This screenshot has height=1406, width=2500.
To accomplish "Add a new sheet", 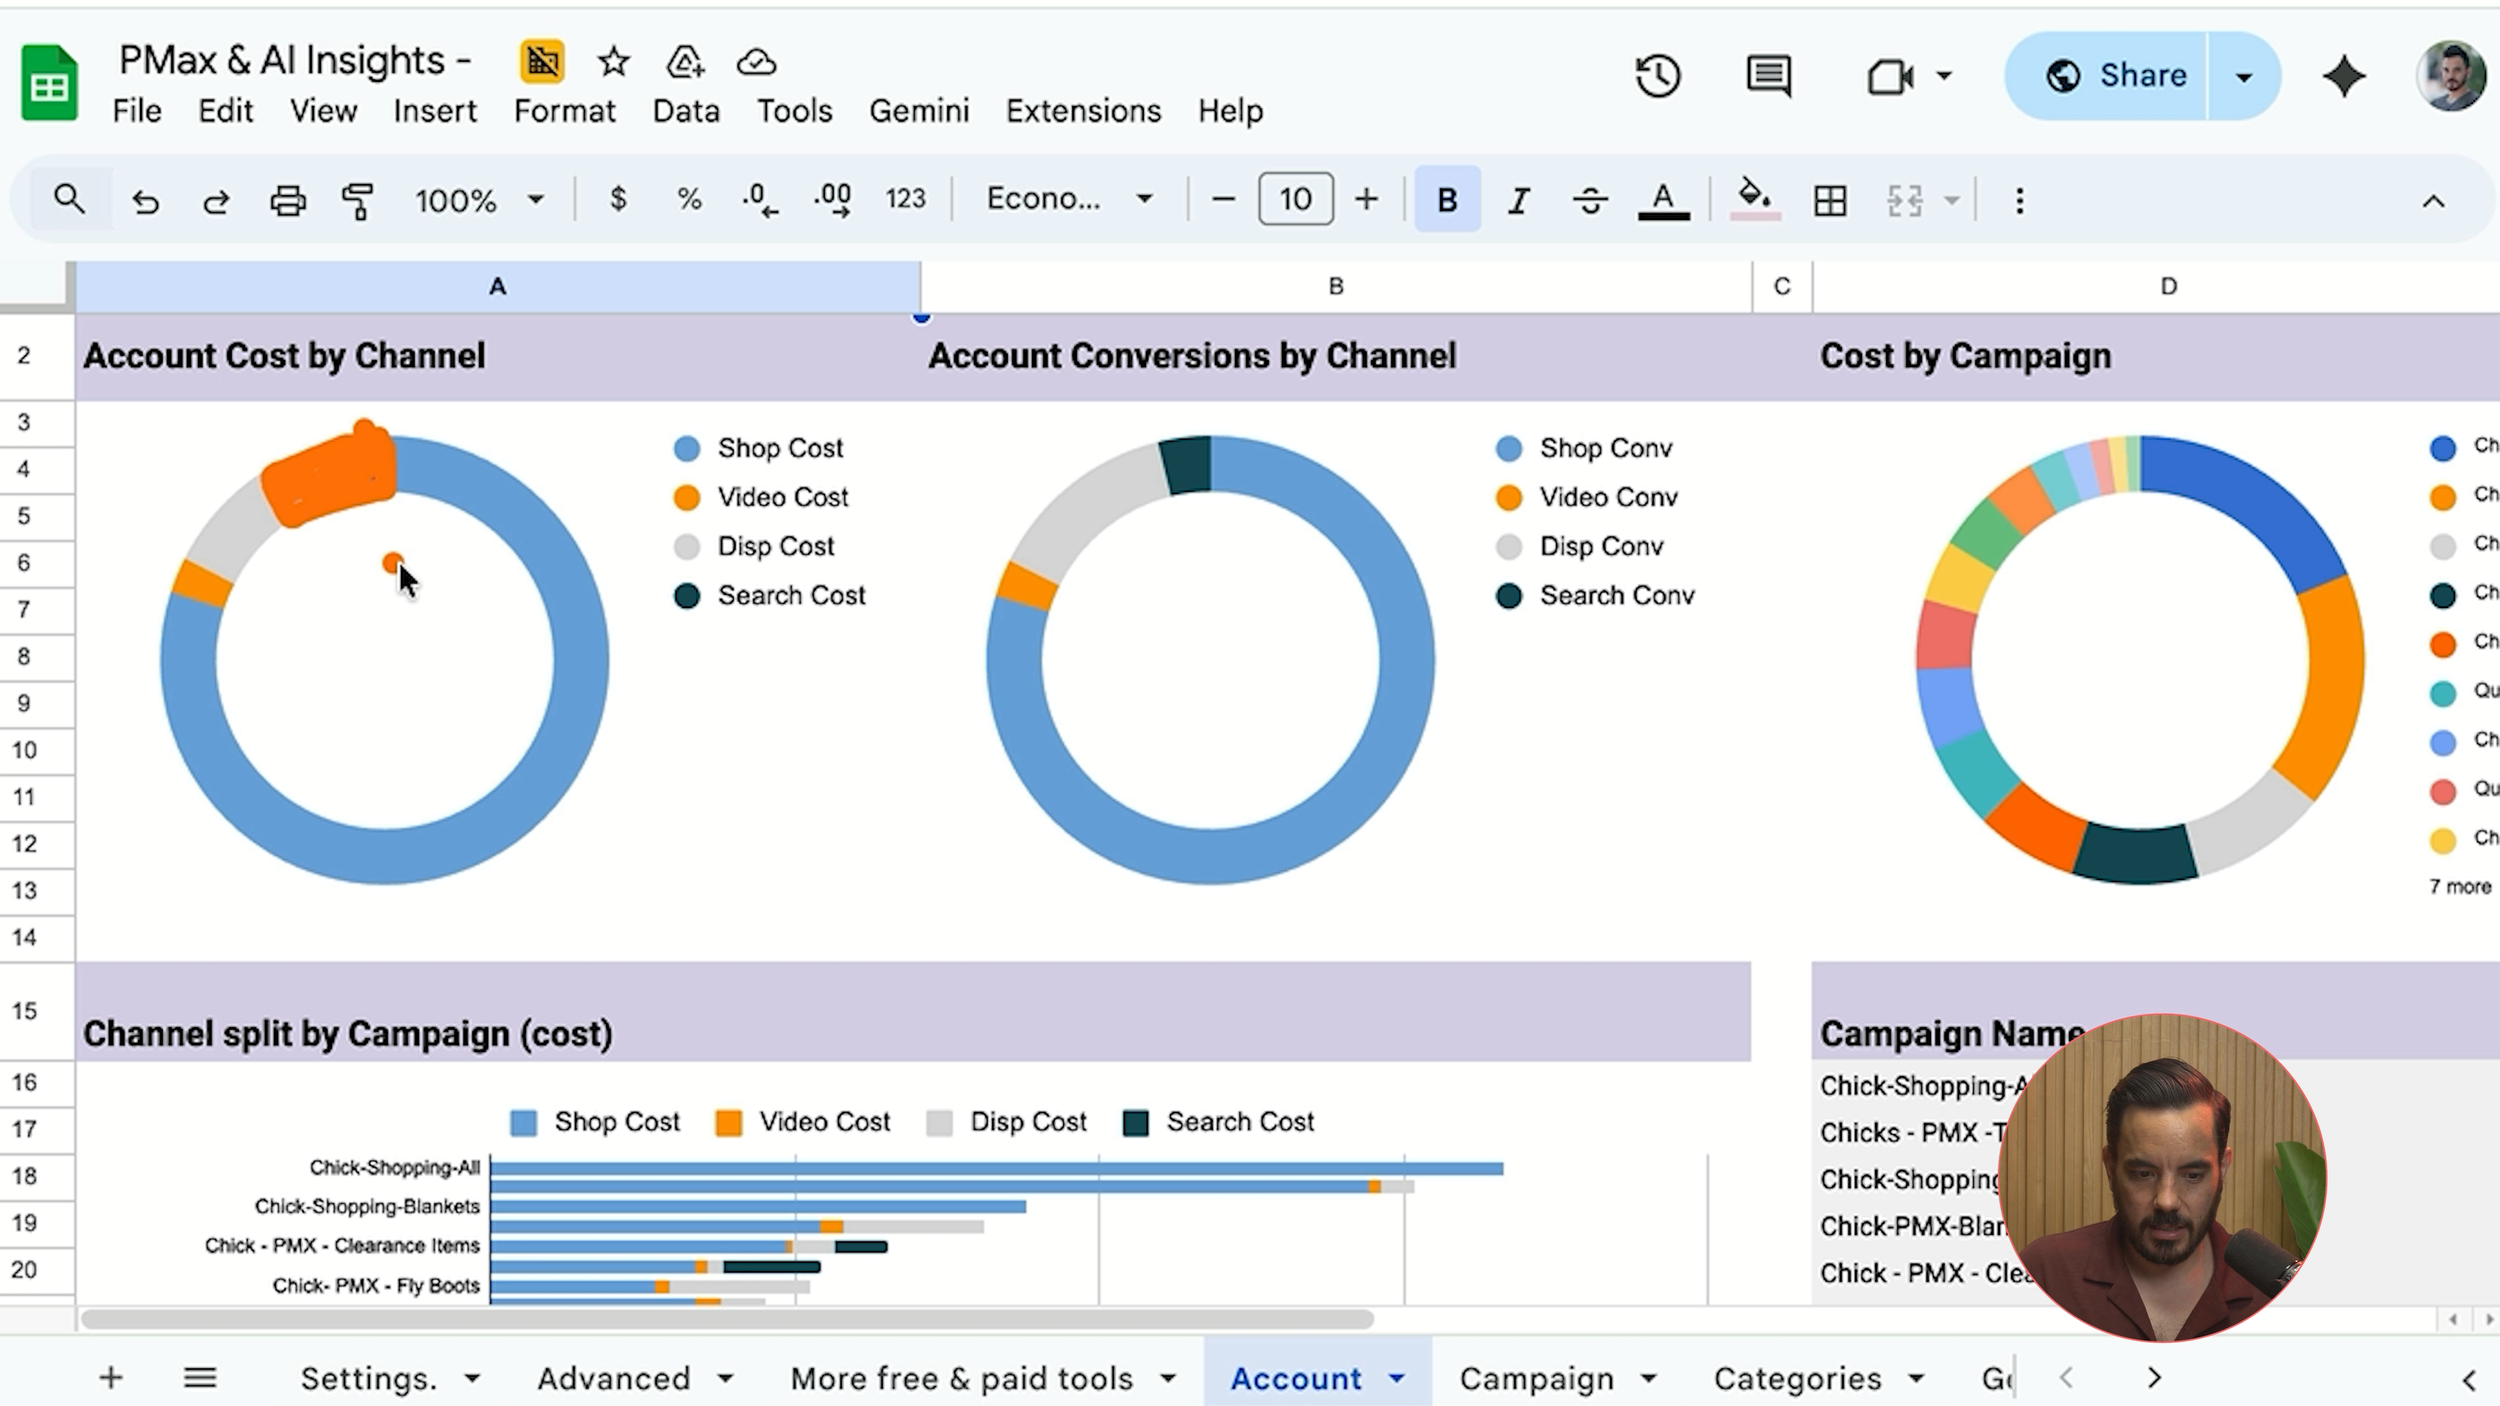I will (111, 1378).
